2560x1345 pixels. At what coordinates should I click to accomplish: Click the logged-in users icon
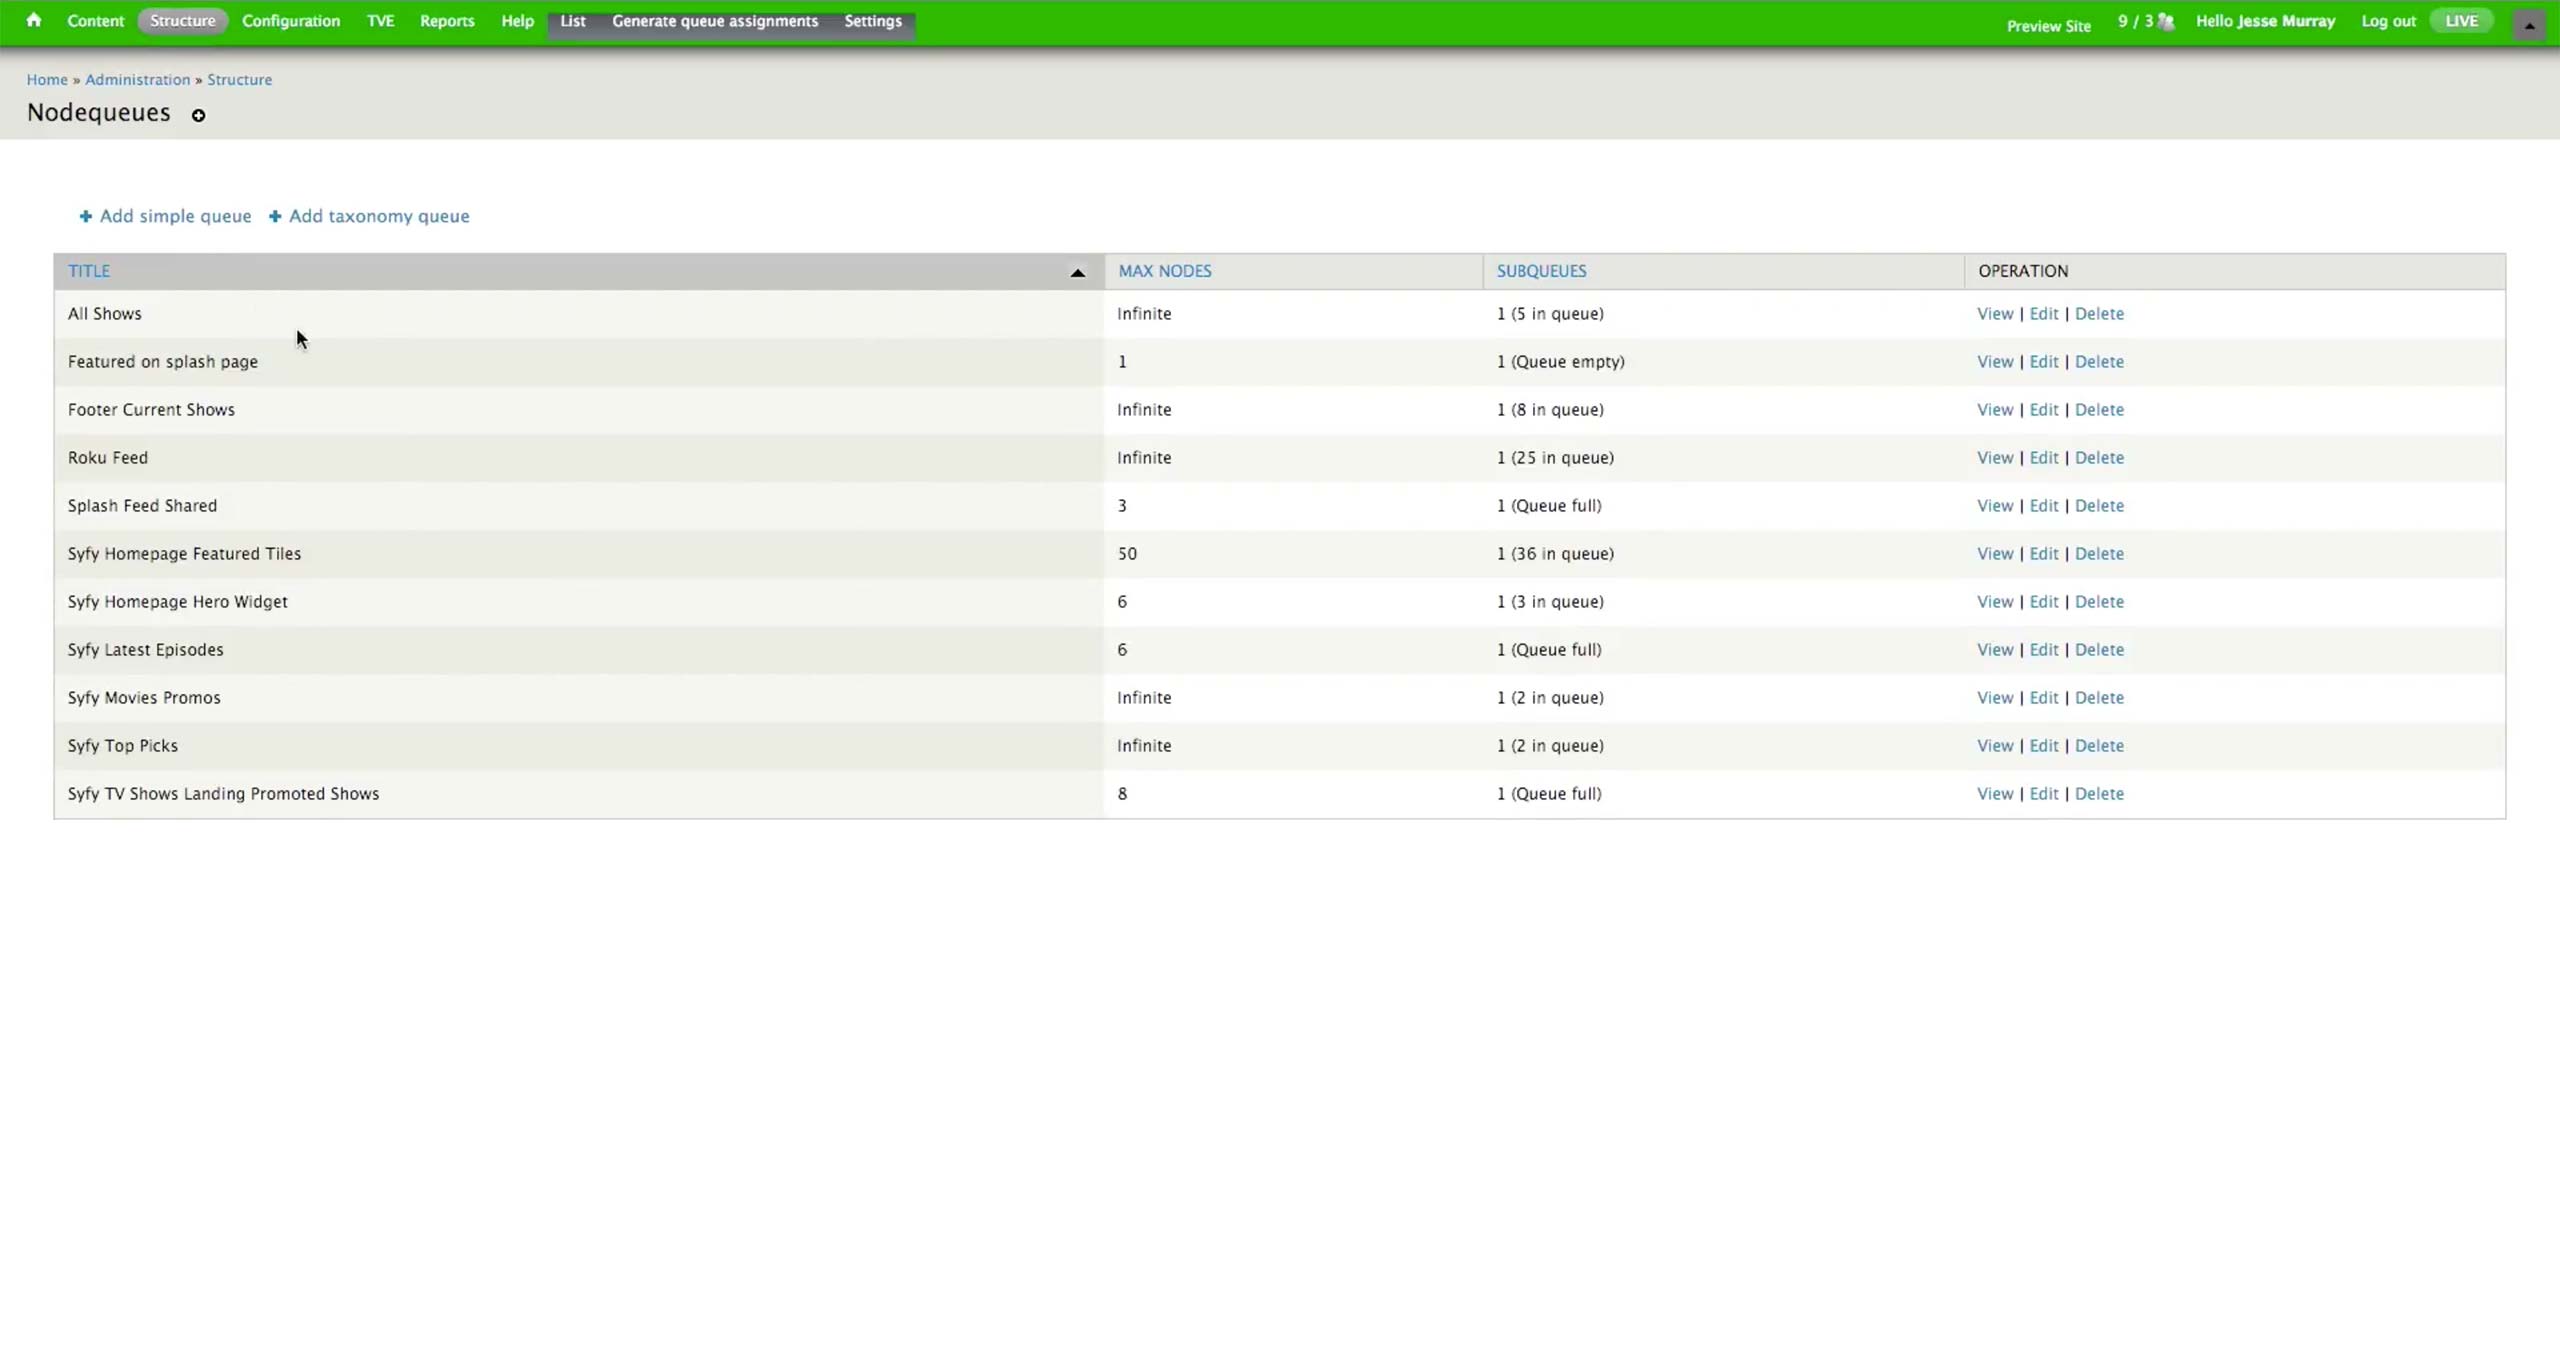pos(2166,22)
